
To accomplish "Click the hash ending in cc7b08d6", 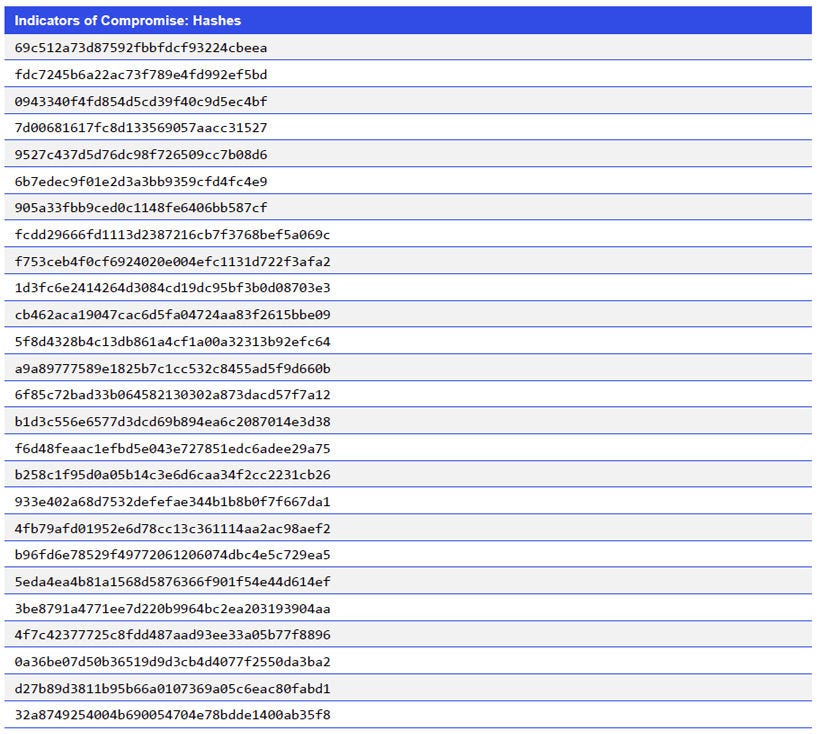I will tap(145, 155).
